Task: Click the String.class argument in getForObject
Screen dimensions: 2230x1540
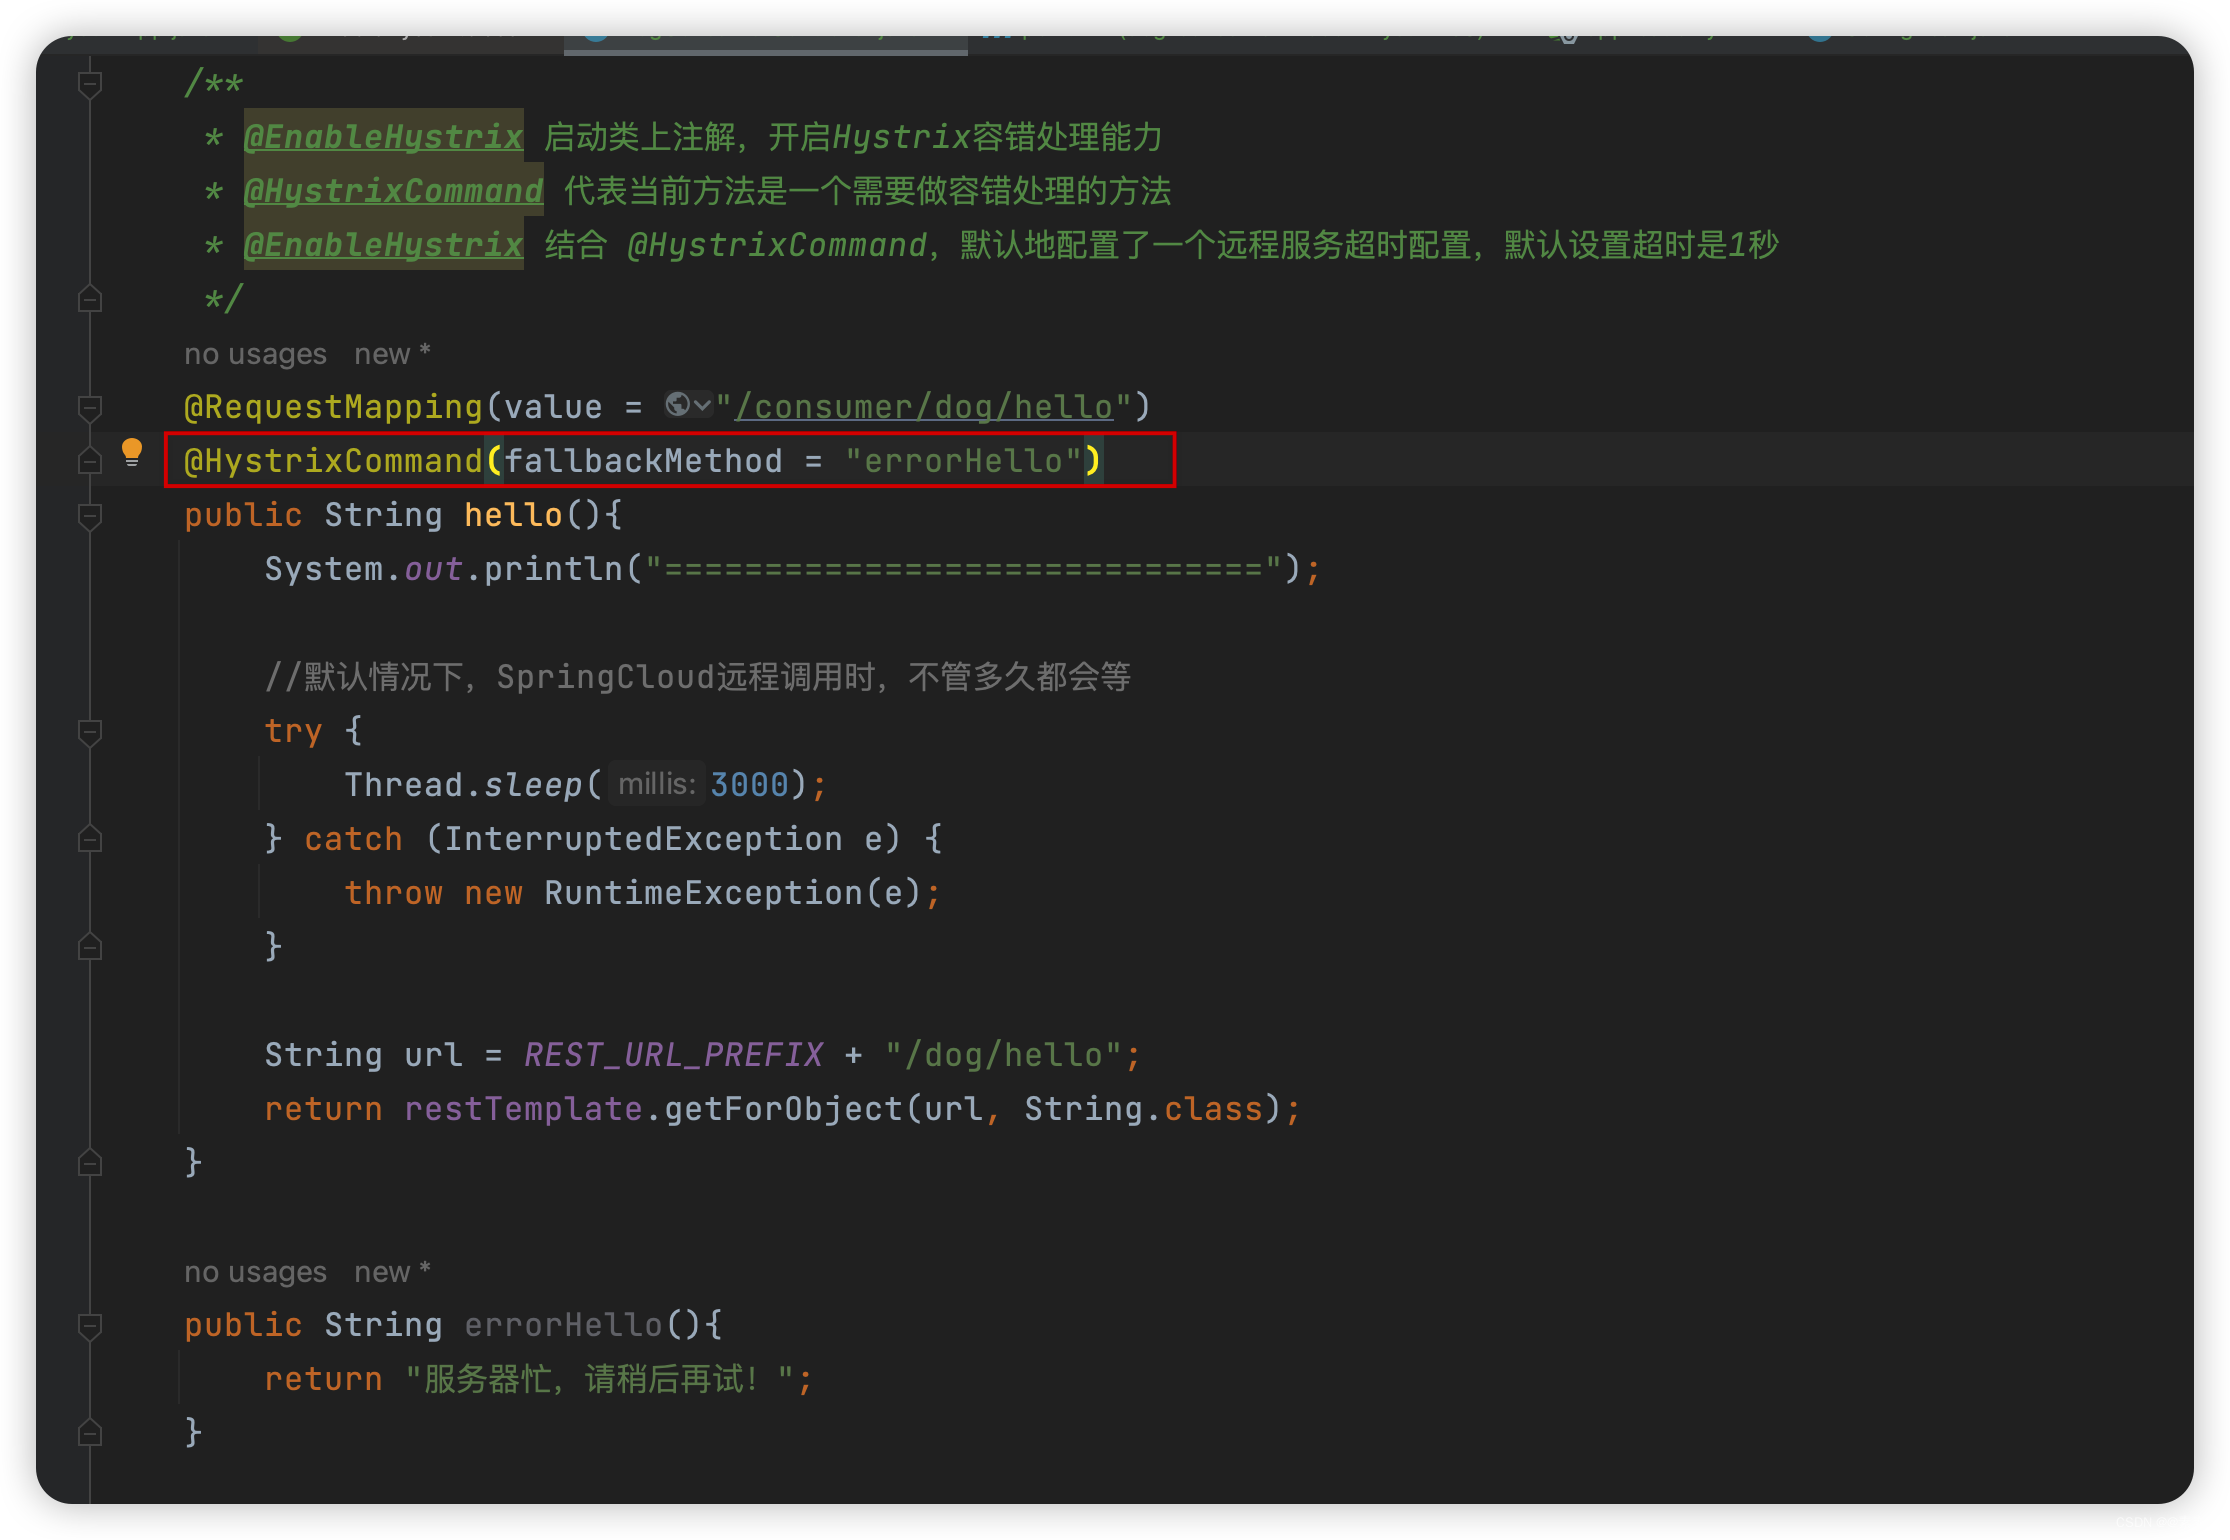Action: click(1143, 1109)
